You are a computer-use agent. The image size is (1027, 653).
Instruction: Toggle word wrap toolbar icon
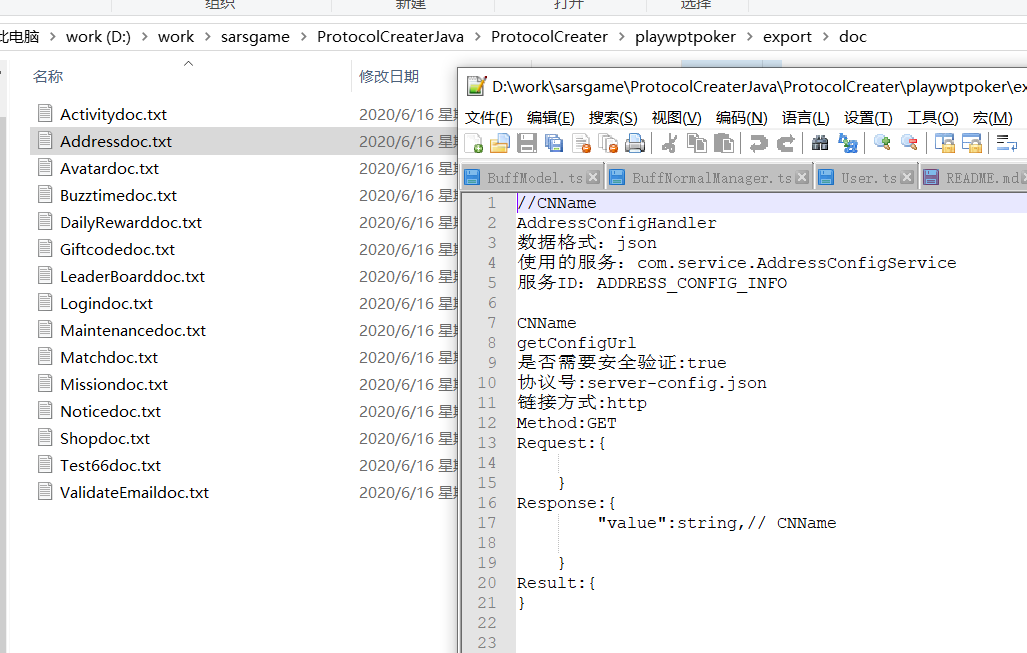coord(1006,143)
